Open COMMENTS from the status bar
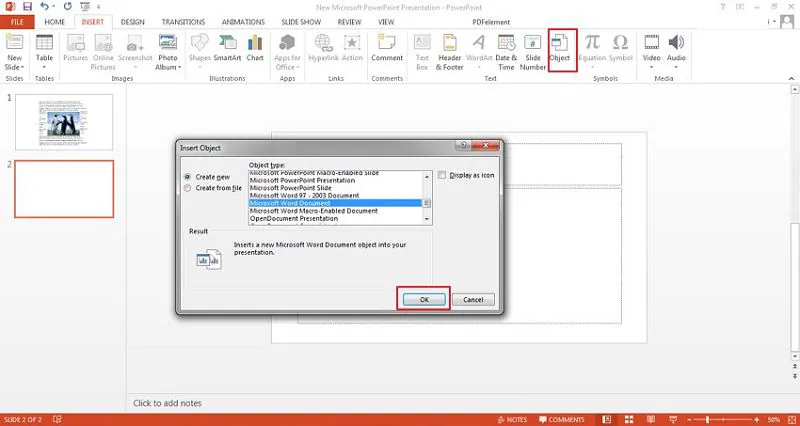This screenshot has width=800, height=426. (562, 419)
